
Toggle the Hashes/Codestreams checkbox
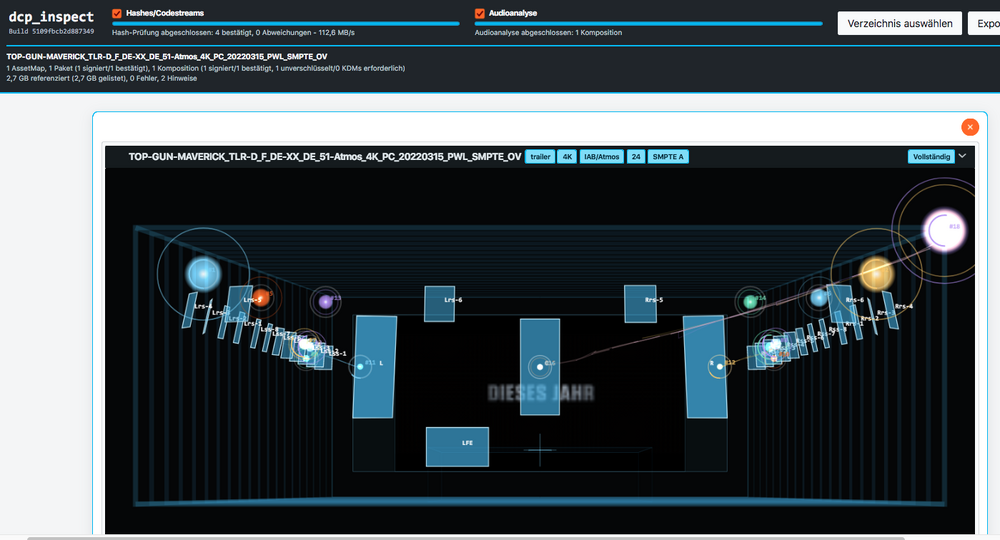pyautogui.click(x=117, y=13)
